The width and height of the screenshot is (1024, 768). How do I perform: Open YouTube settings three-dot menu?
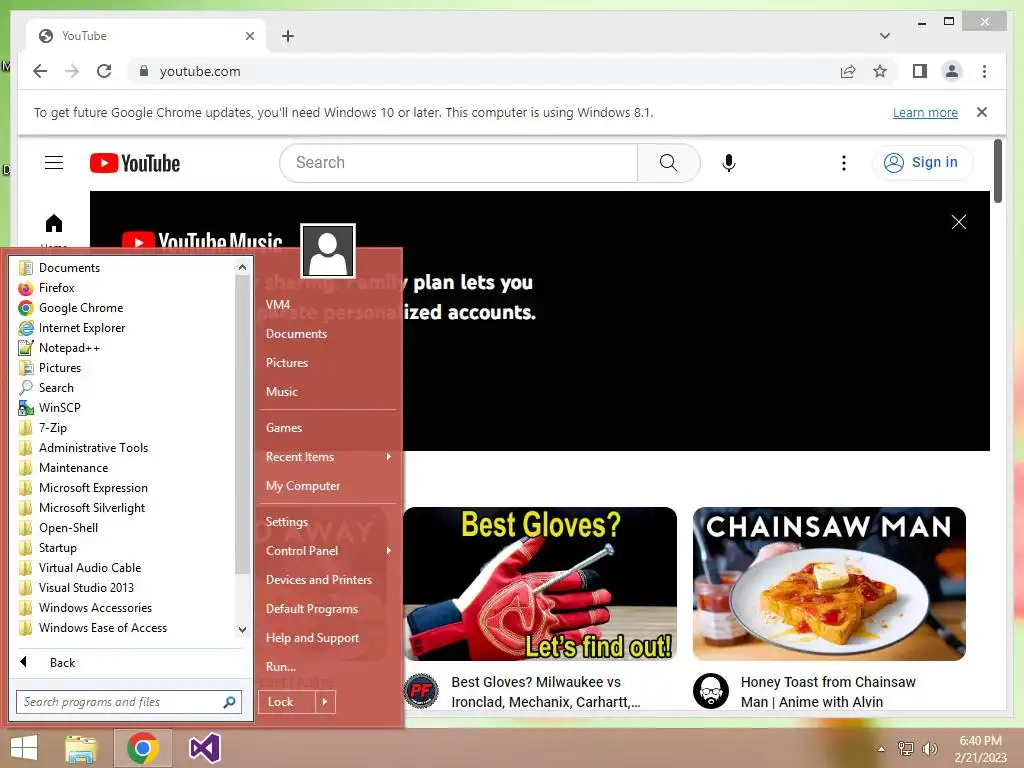844,163
